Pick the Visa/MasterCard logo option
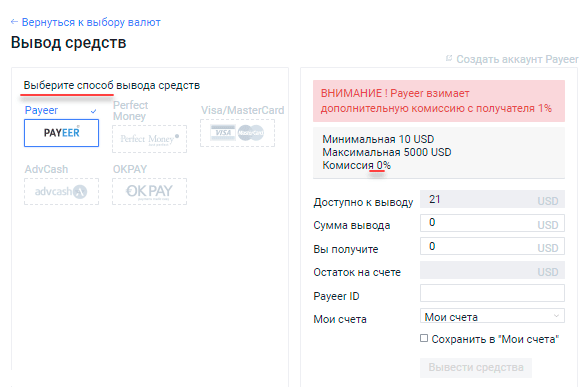588x387 pixels. point(237,133)
